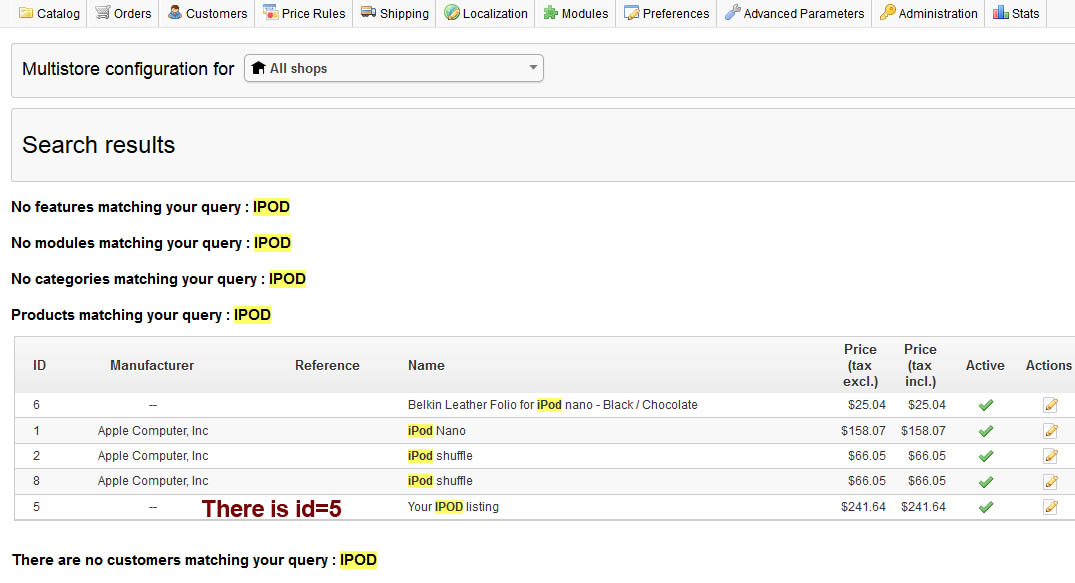Go to the Administration tab
Viewport: 1075px width, 583px height.
[928, 13]
